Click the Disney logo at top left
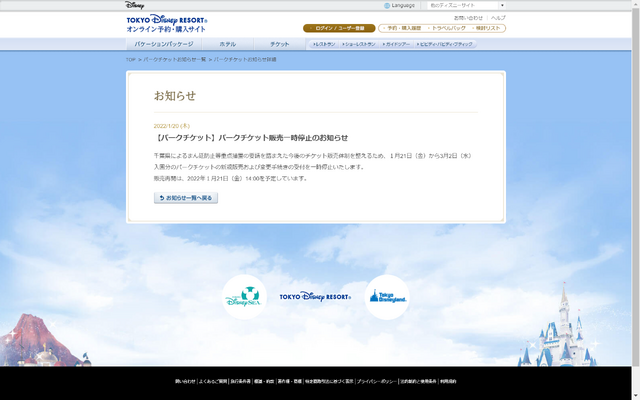The image size is (640, 400). pos(134,5)
